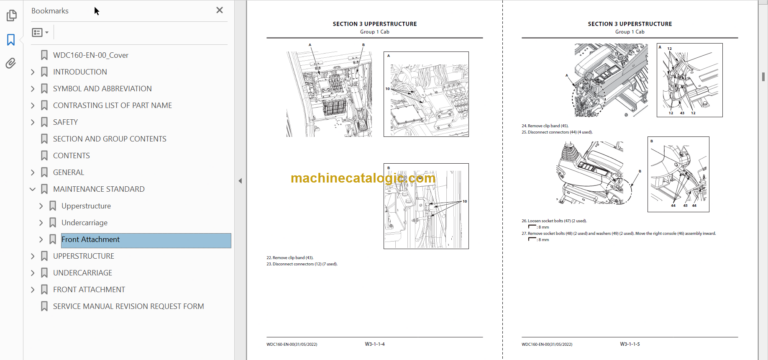The width and height of the screenshot is (768, 360).
Task: Click 'SECTION 3 UPPERSTRUCTURE' heading on left page
Action: click(x=375, y=24)
